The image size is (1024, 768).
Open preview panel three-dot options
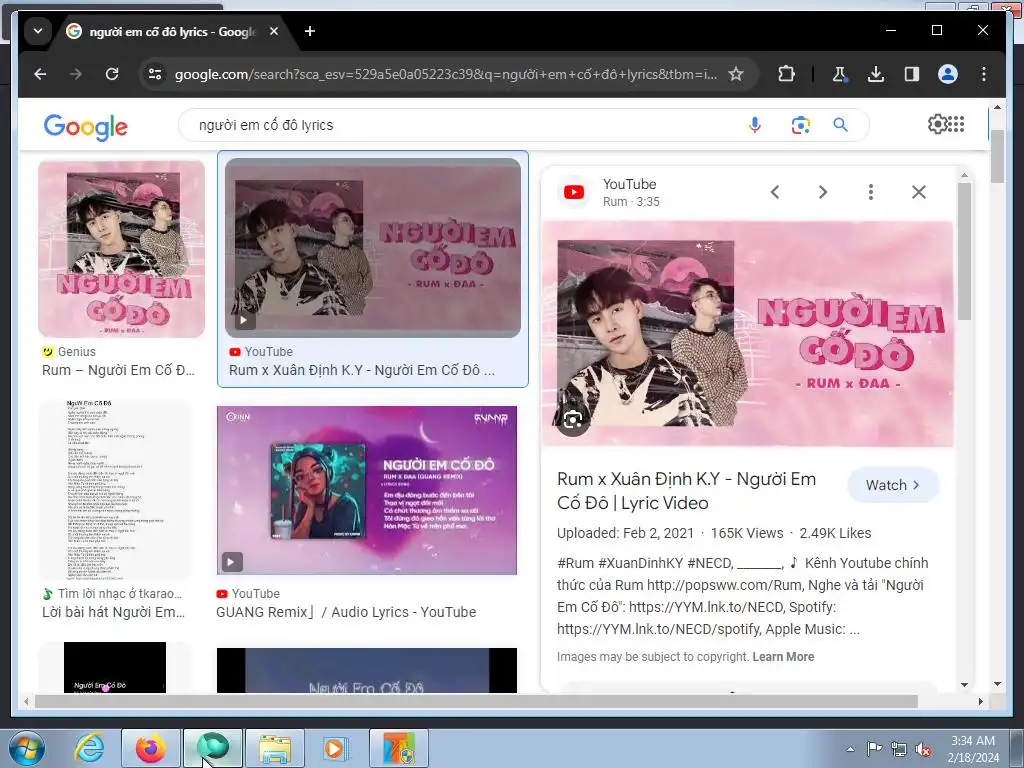[x=871, y=192]
